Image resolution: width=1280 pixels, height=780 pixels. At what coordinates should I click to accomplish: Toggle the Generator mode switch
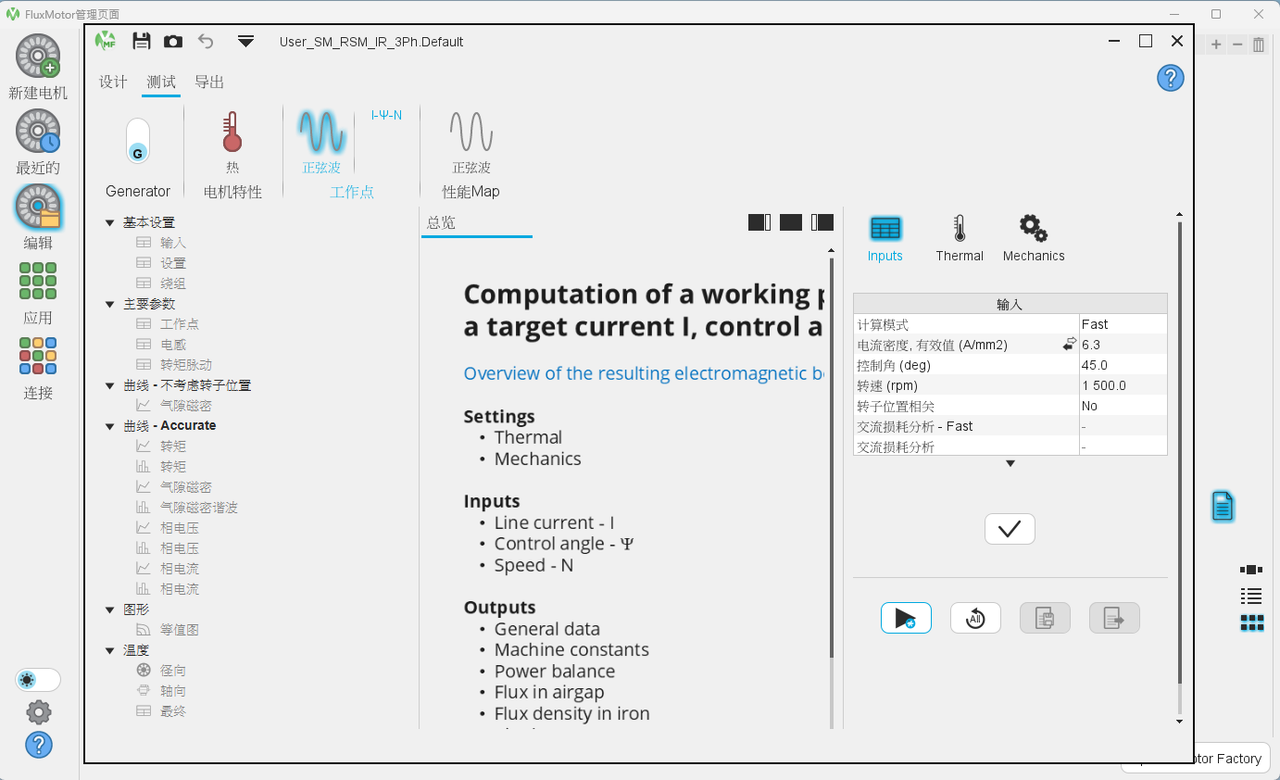coord(138,141)
